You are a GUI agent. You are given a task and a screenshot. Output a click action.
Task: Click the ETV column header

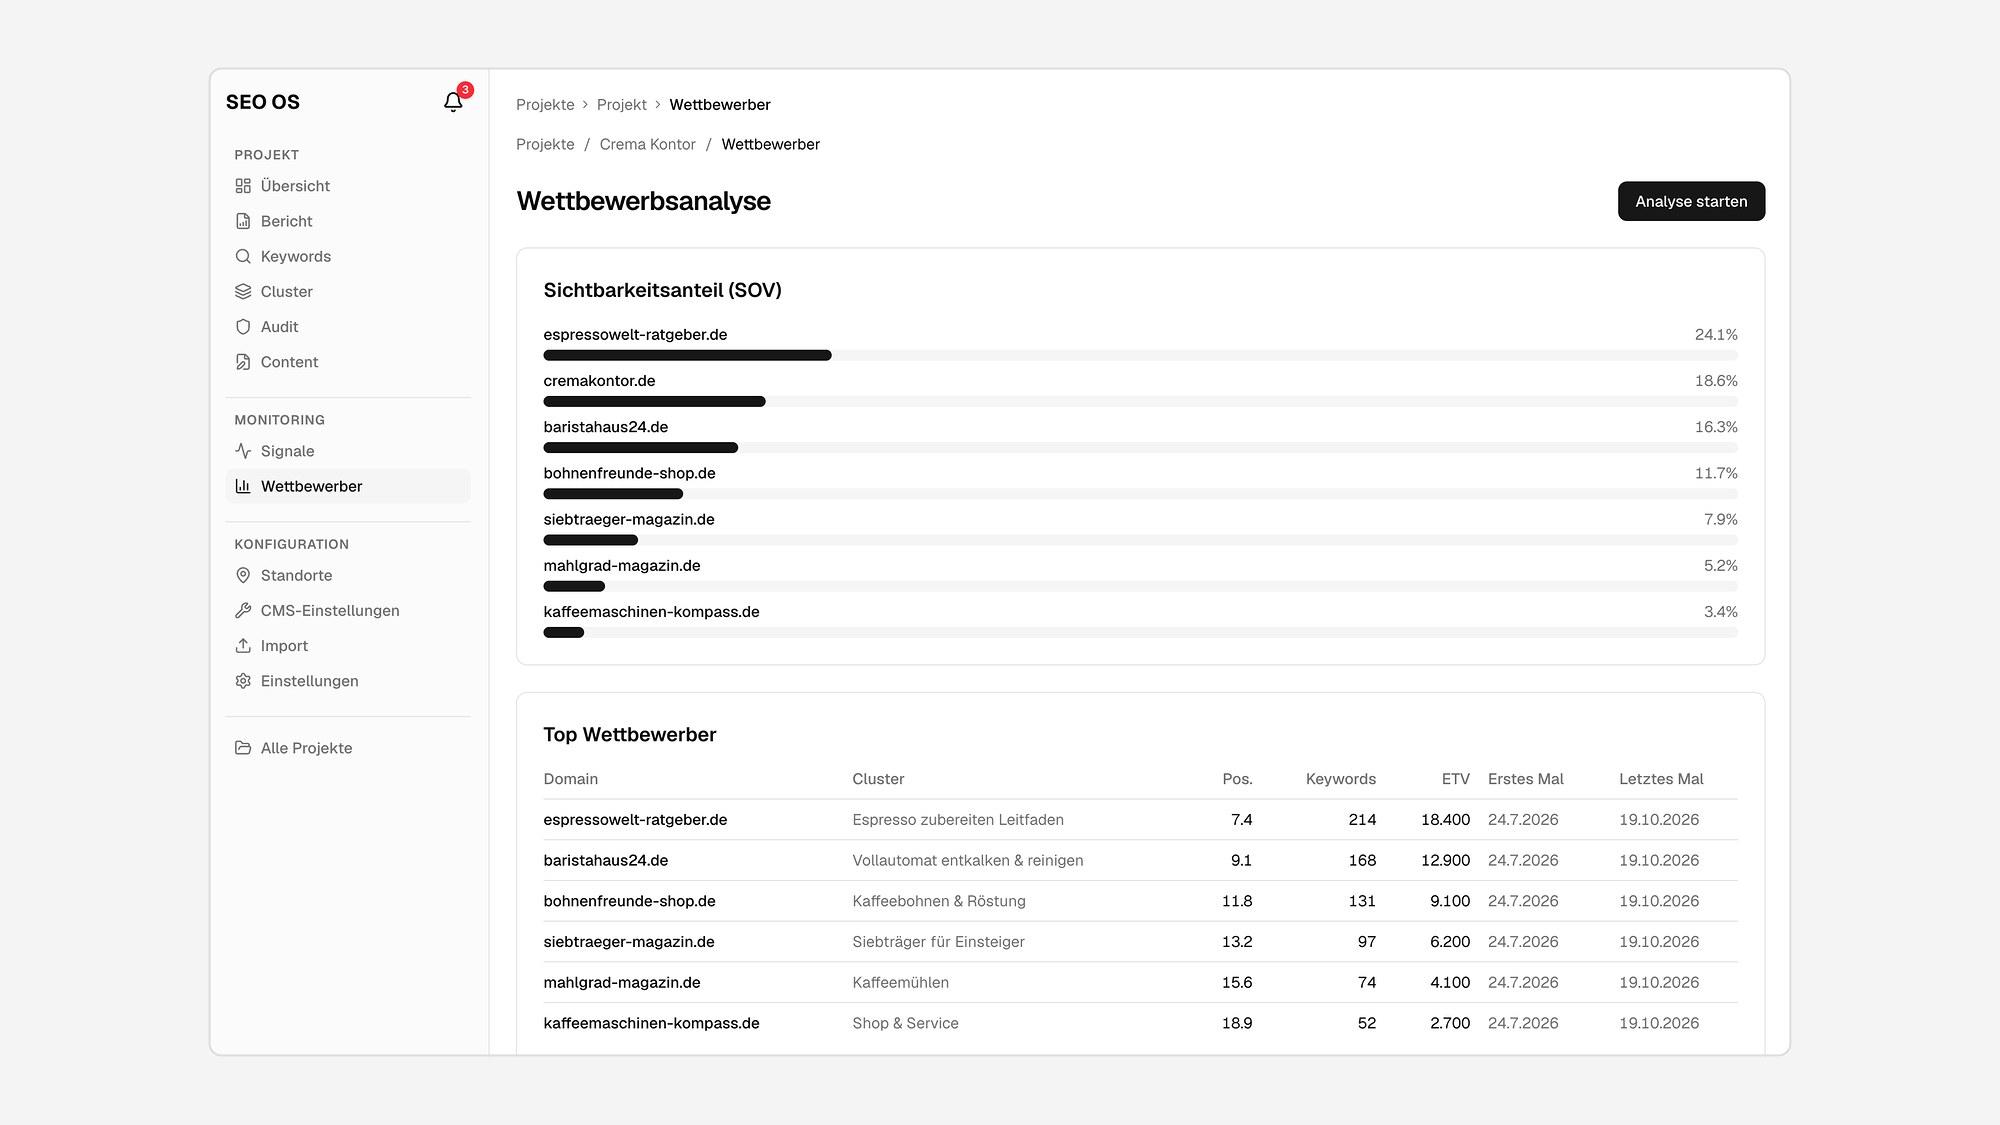pos(1455,779)
